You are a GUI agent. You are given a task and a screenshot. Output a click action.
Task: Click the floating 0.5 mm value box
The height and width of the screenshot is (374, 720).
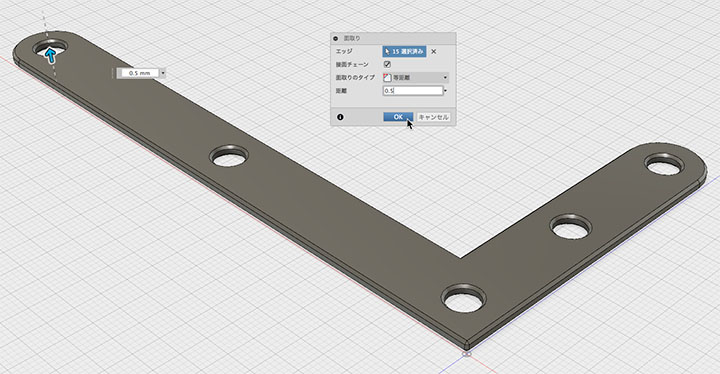pos(138,73)
